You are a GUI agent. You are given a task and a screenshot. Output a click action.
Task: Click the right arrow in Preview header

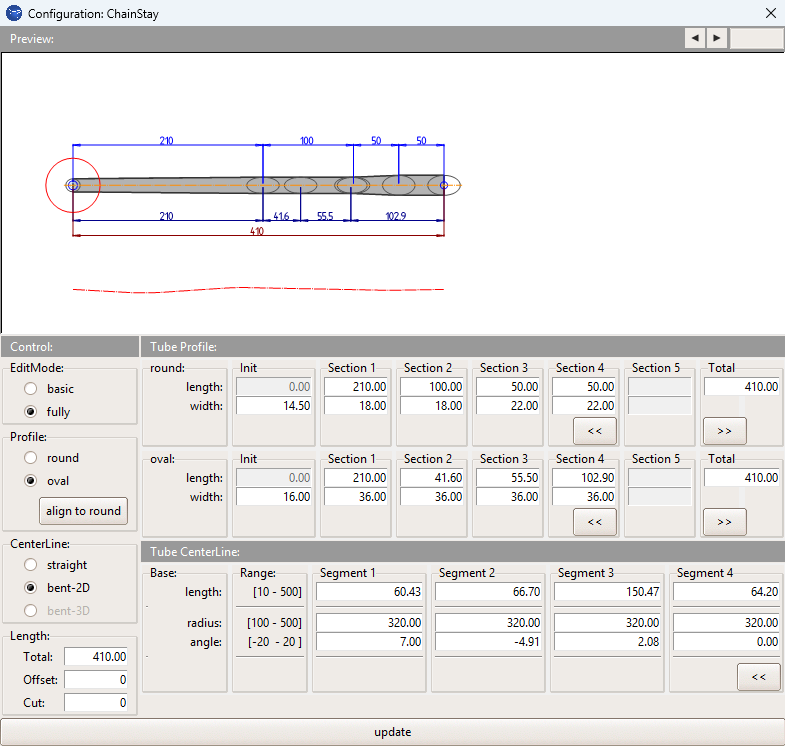tap(717, 38)
